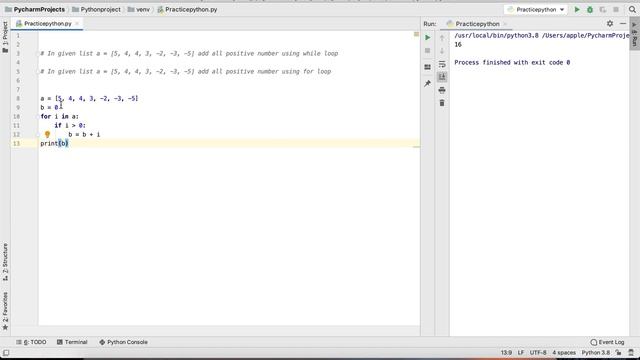This screenshot has height=360, width=640.
Task: Open the Terminal tool window
Action: [72, 342]
